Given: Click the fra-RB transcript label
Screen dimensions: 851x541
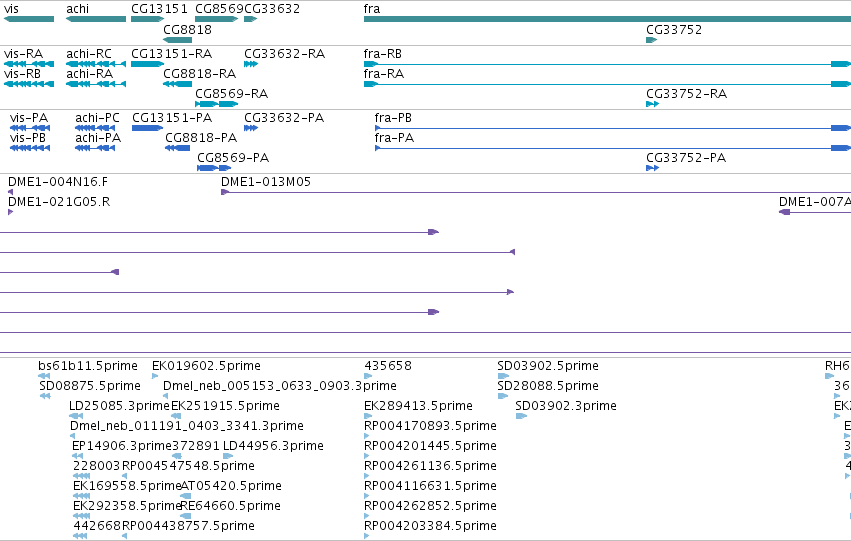Looking at the screenshot, I should (383, 54).
